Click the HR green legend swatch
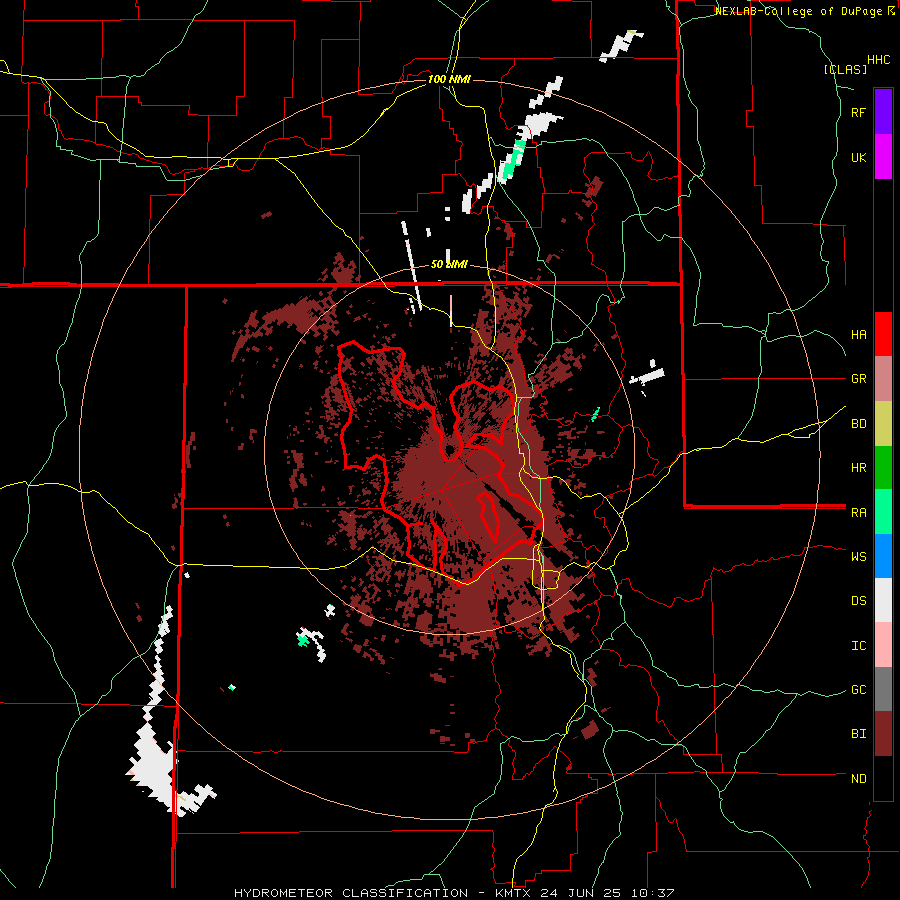Screen dimensions: 900x900 pyautogui.click(x=883, y=468)
